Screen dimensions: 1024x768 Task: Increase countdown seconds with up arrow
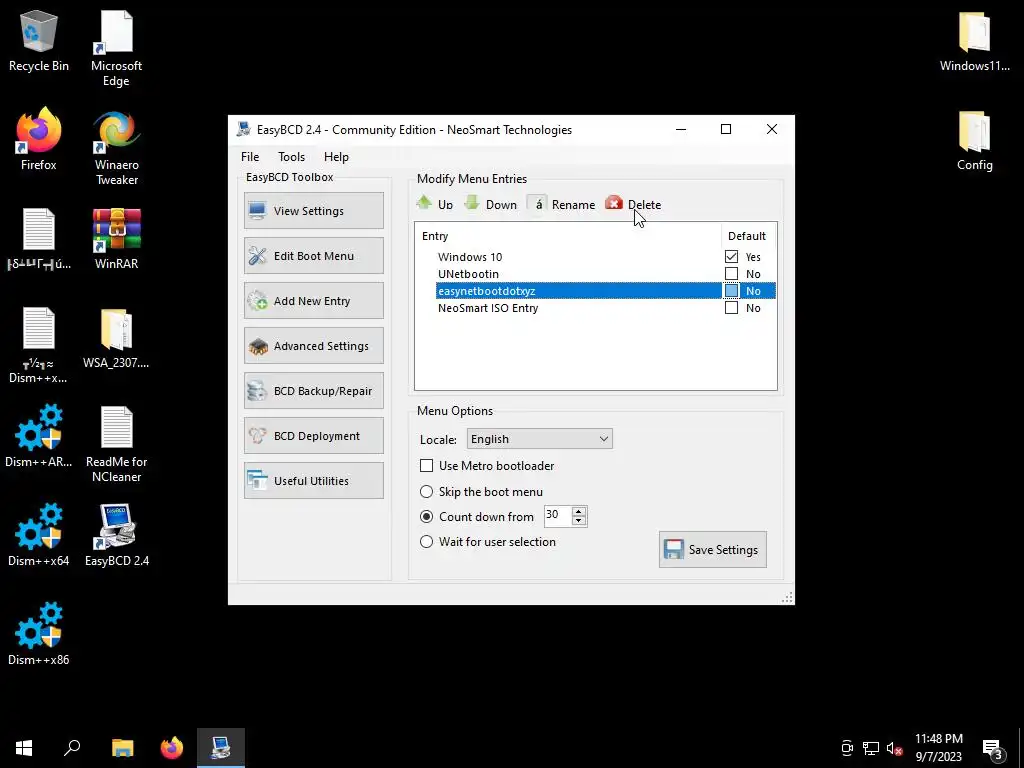click(579, 511)
